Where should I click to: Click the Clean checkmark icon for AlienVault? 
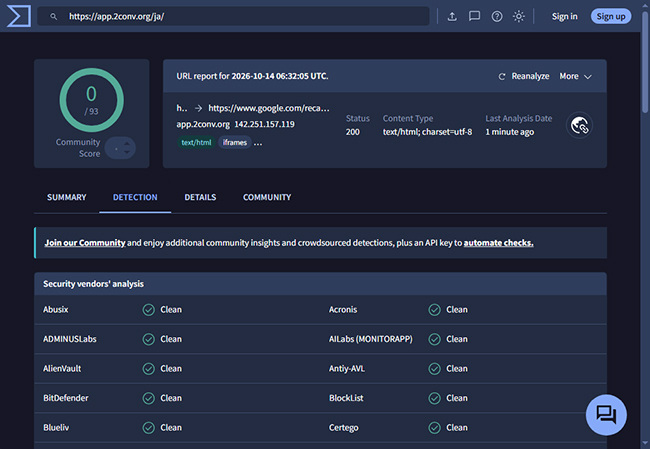click(x=148, y=369)
